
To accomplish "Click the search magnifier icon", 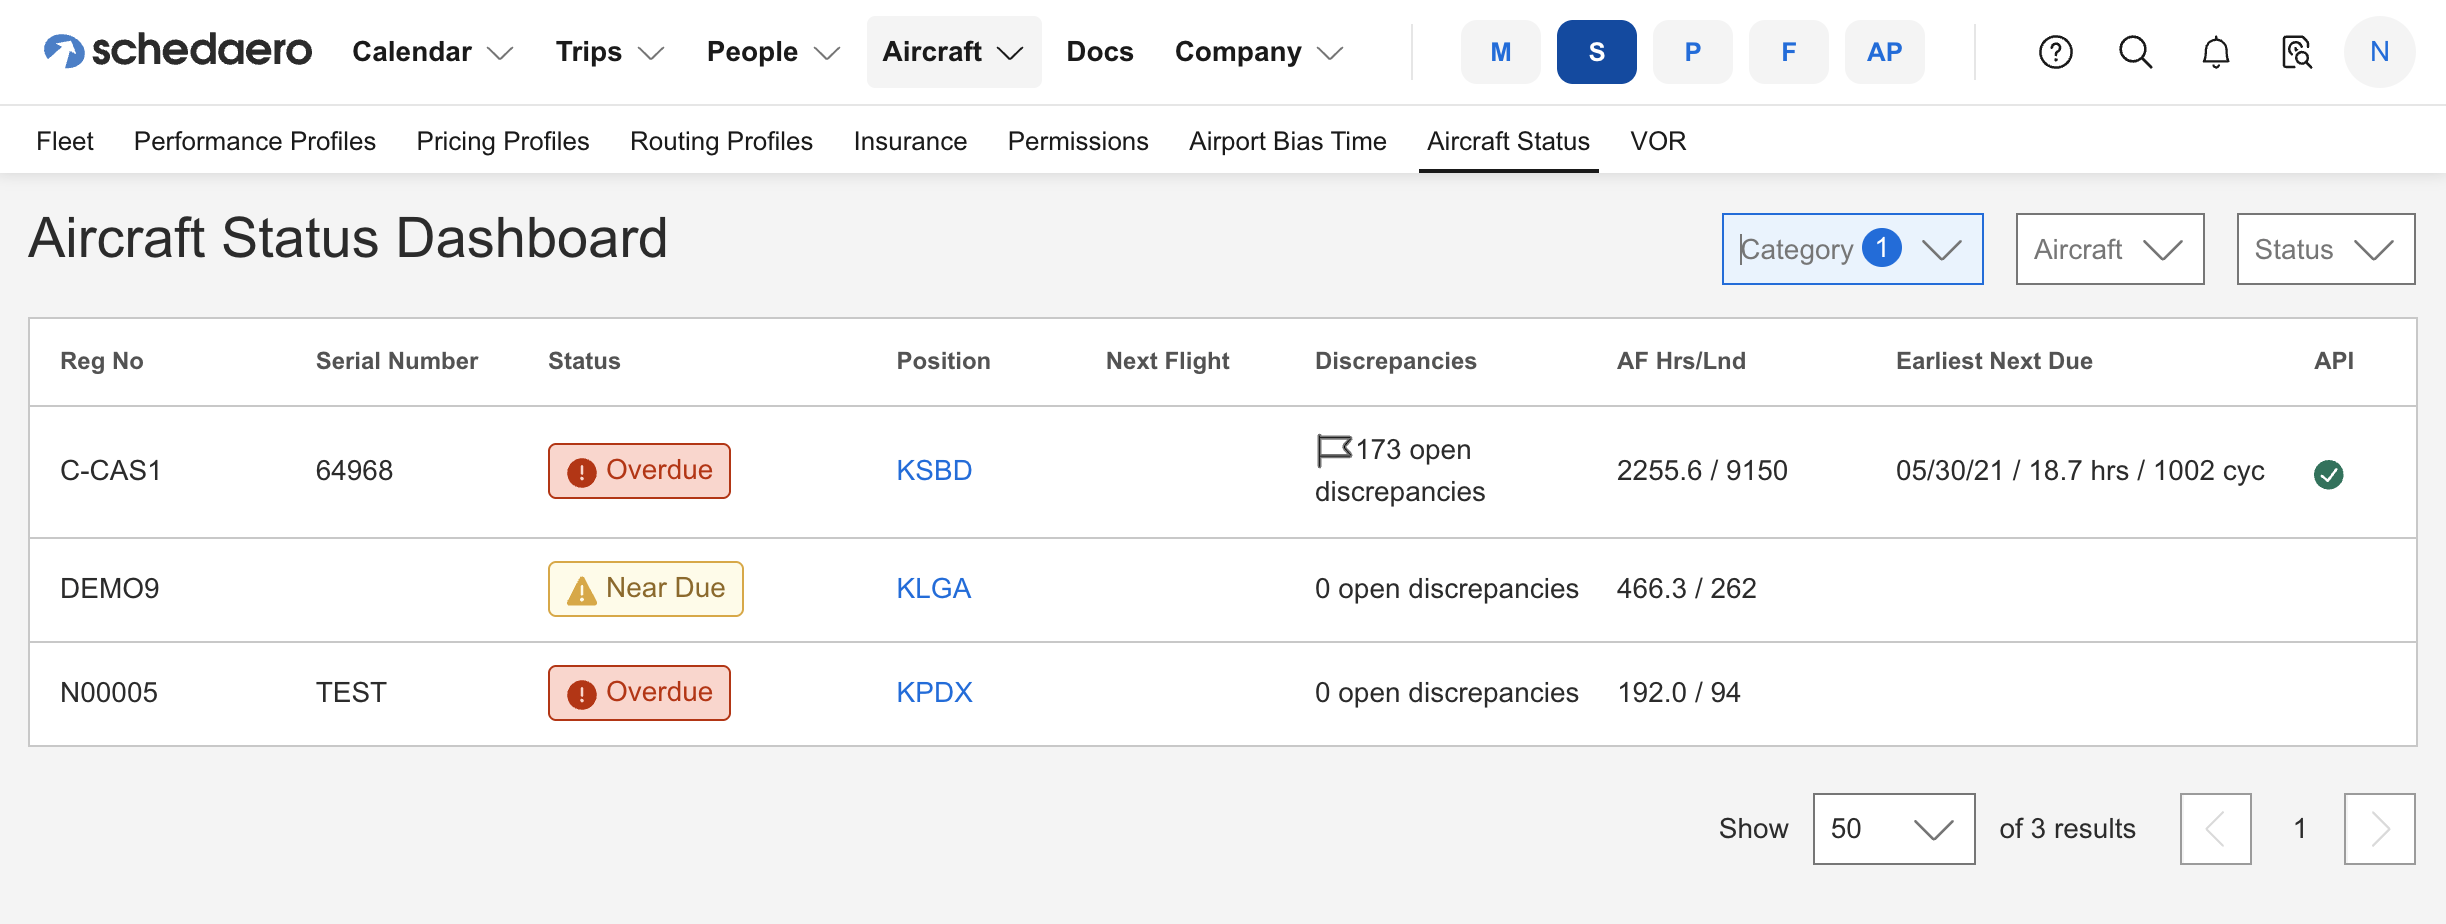I will coord(2135,52).
